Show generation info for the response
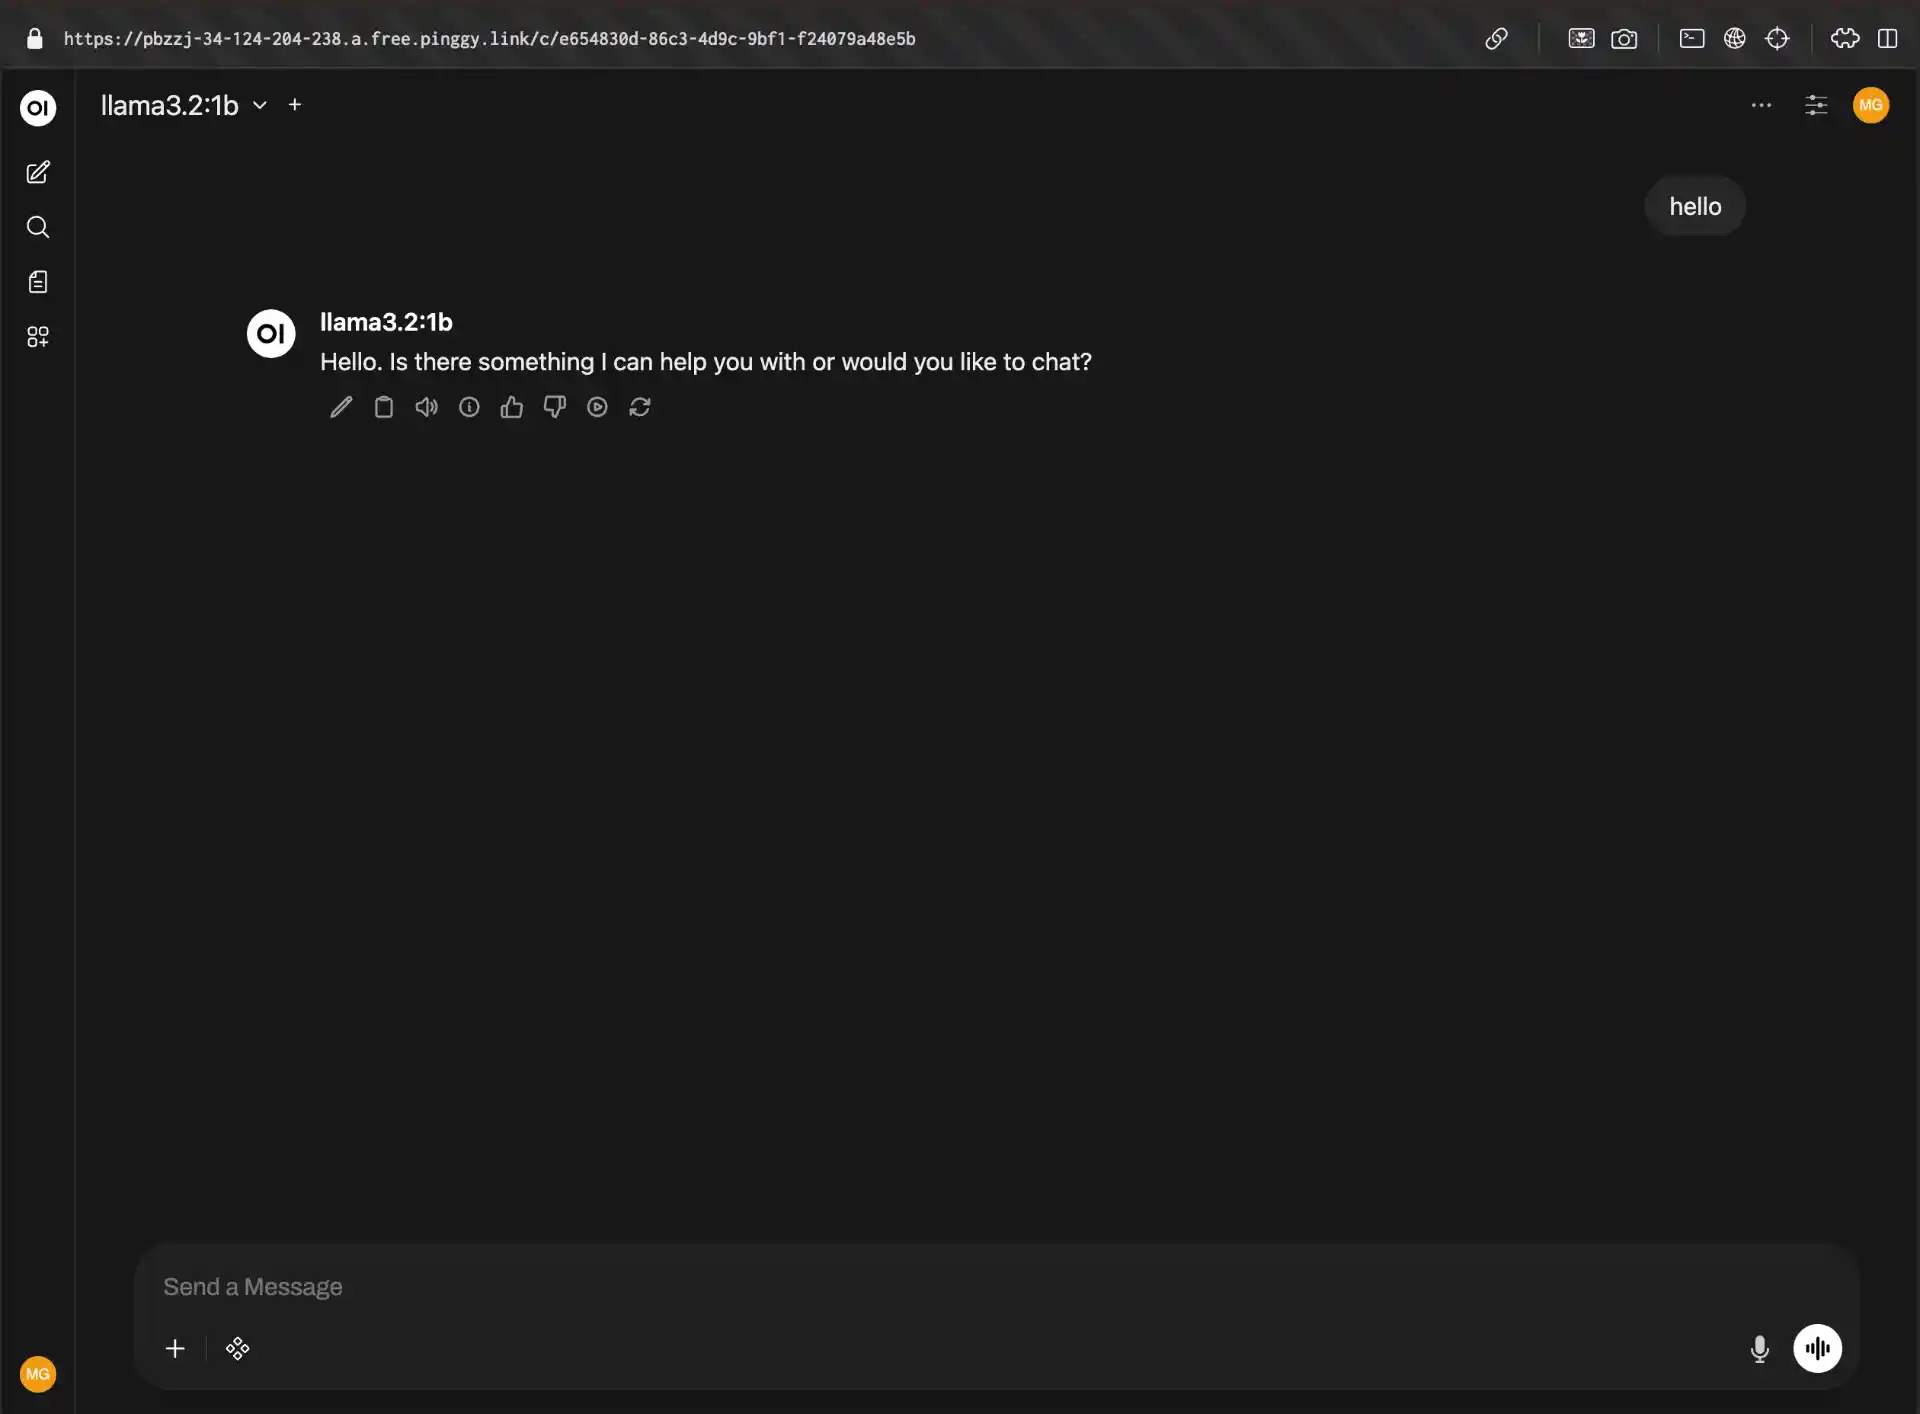Viewport: 1920px width, 1414px height. pos(469,407)
